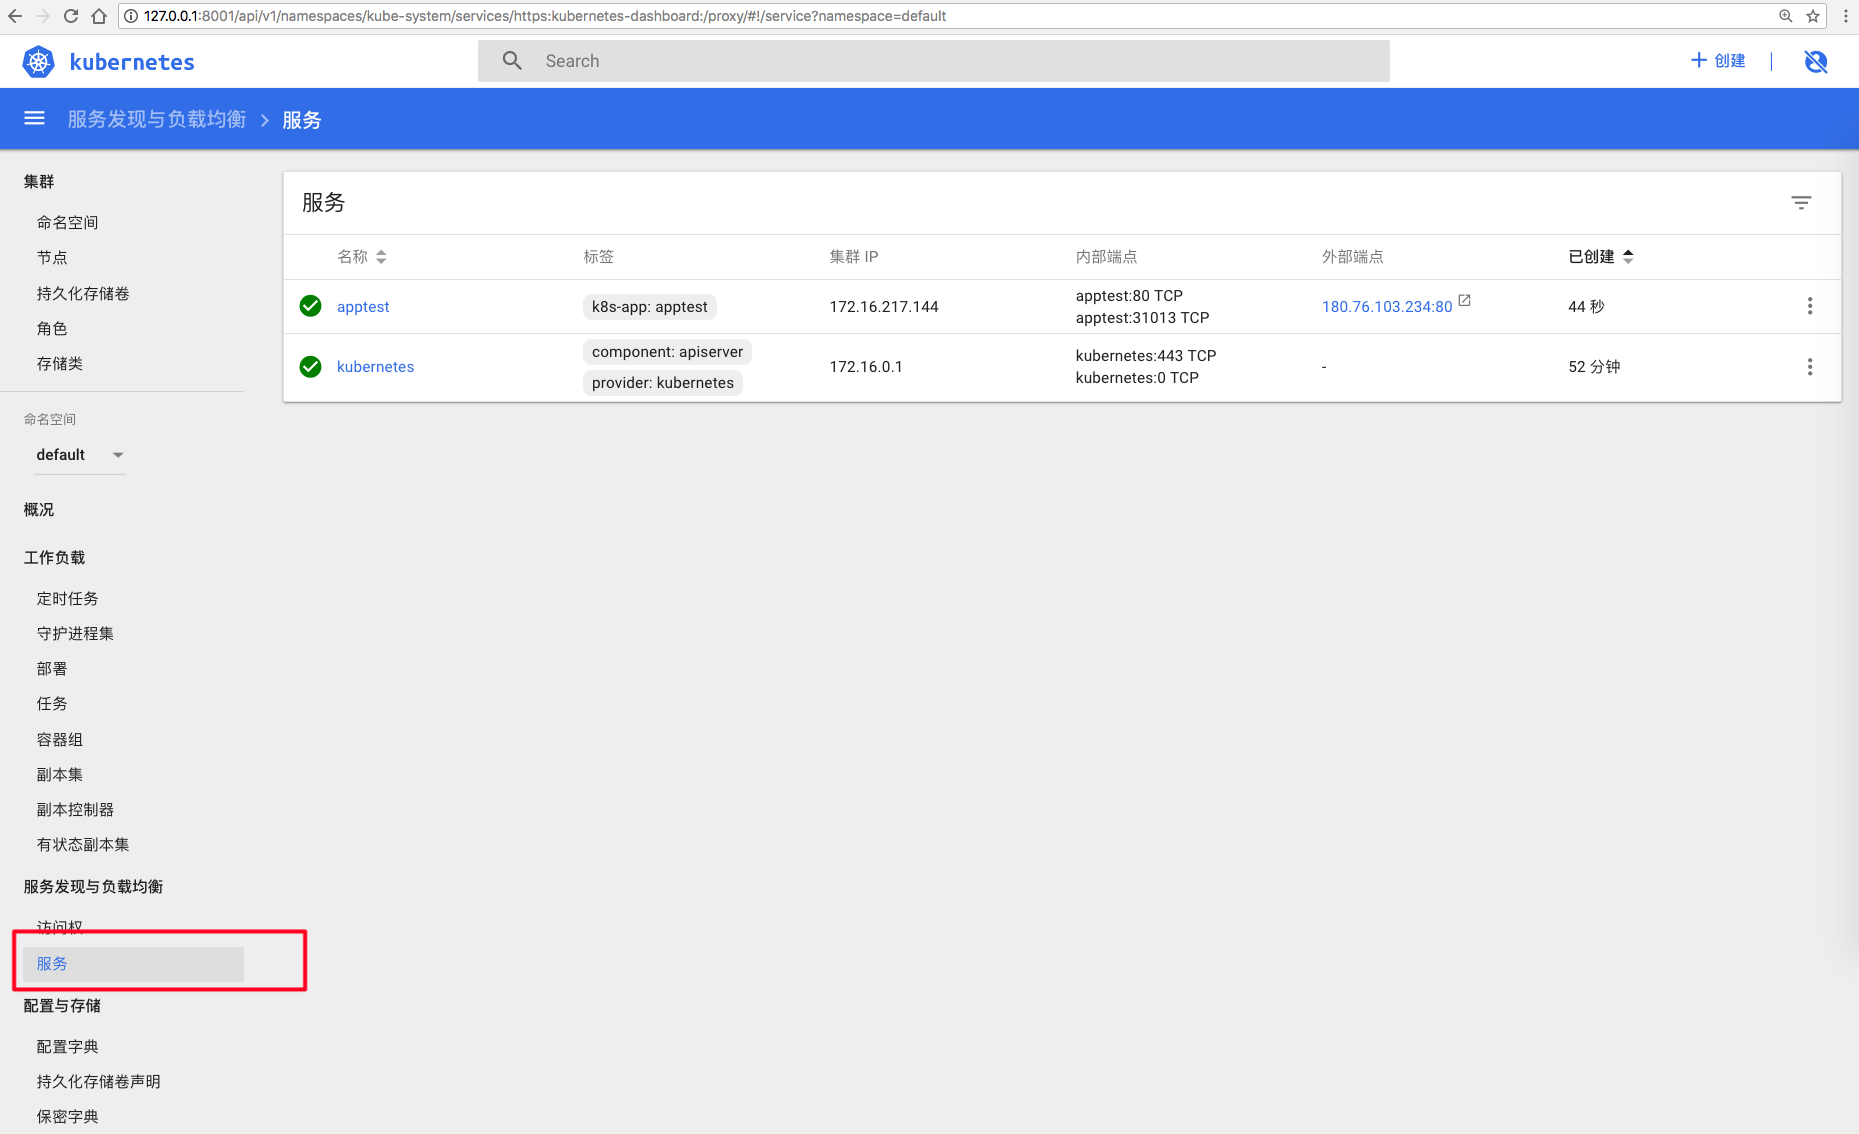Select 节点 in the sidebar
Image resolution: width=1859 pixels, height=1134 pixels.
coord(52,258)
